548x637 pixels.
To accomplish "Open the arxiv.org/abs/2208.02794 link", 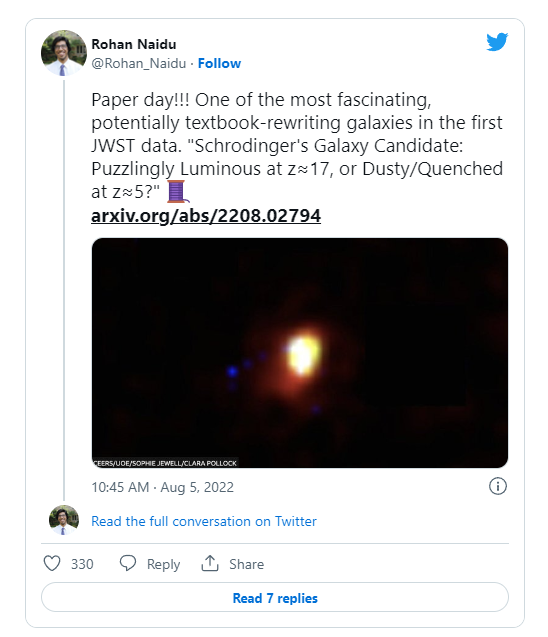I will (206, 215).
